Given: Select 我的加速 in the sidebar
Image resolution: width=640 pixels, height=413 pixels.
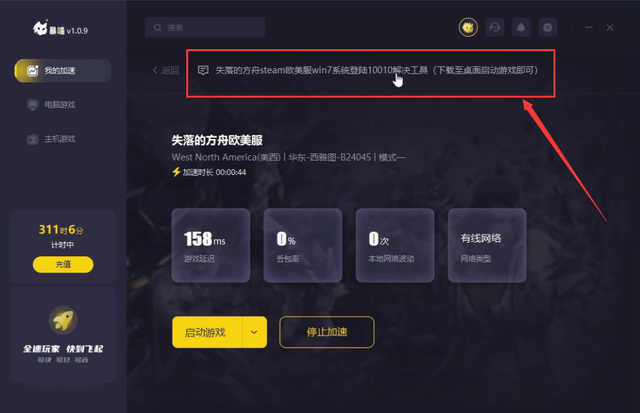Looking at the screenshot, I should (62, 71).
